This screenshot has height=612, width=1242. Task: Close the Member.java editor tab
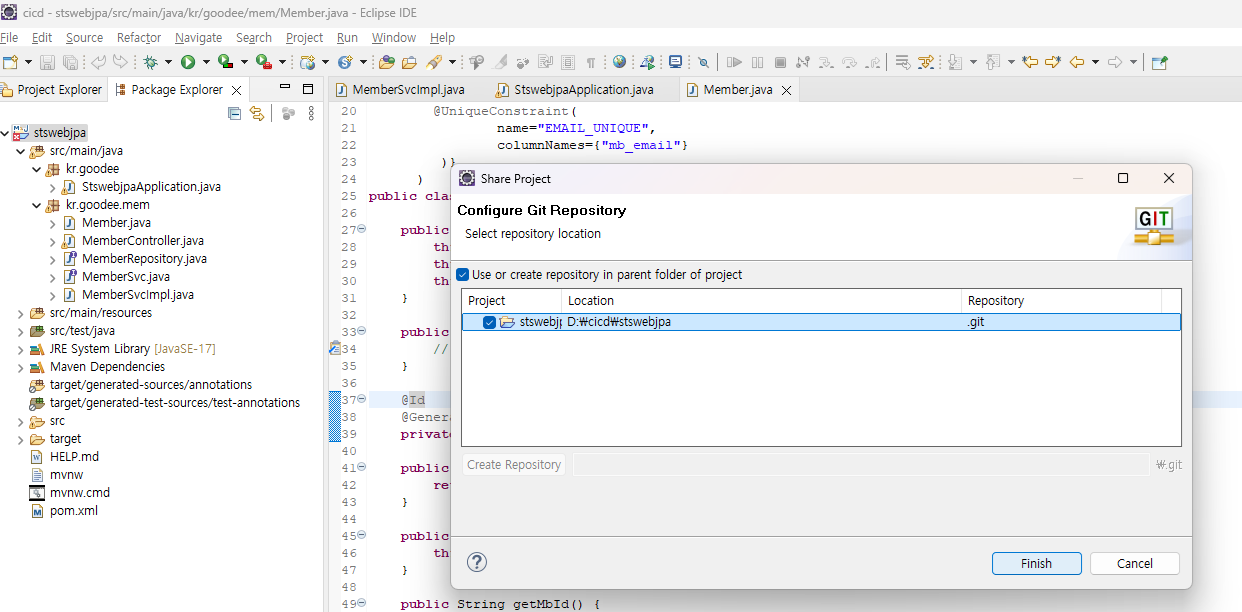(786, 90)
